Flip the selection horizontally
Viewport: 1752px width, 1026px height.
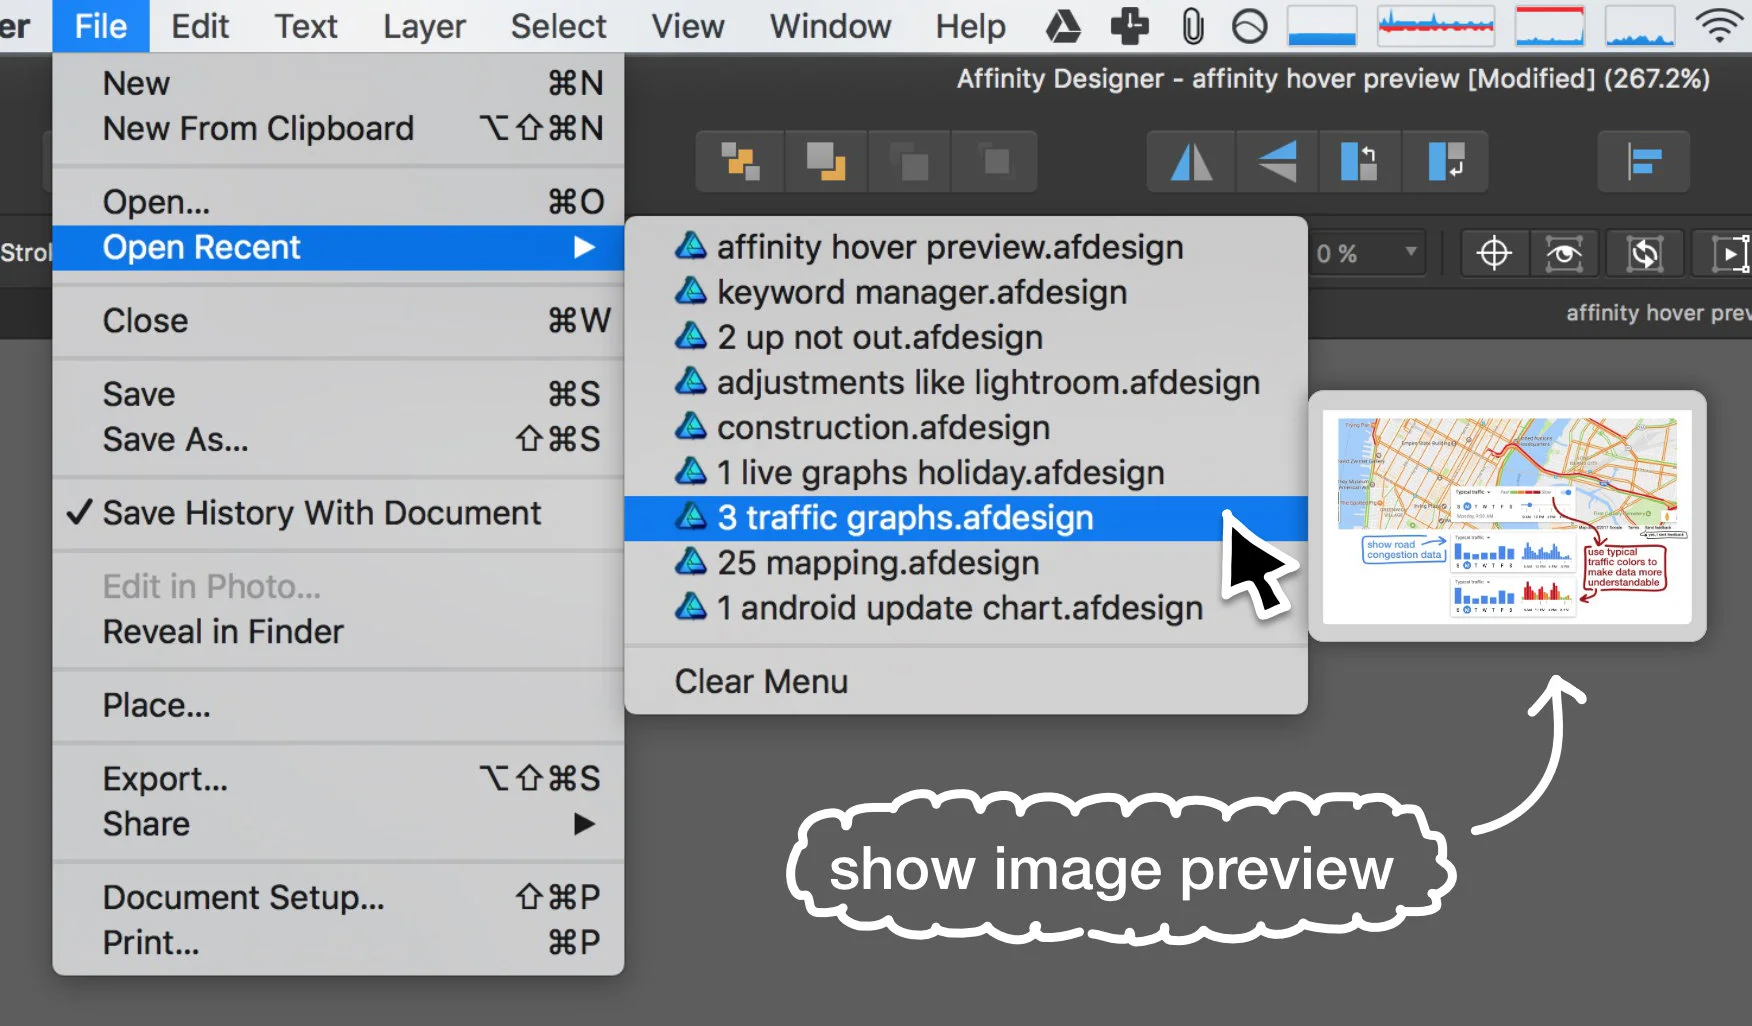click(x=1191, y=161)
